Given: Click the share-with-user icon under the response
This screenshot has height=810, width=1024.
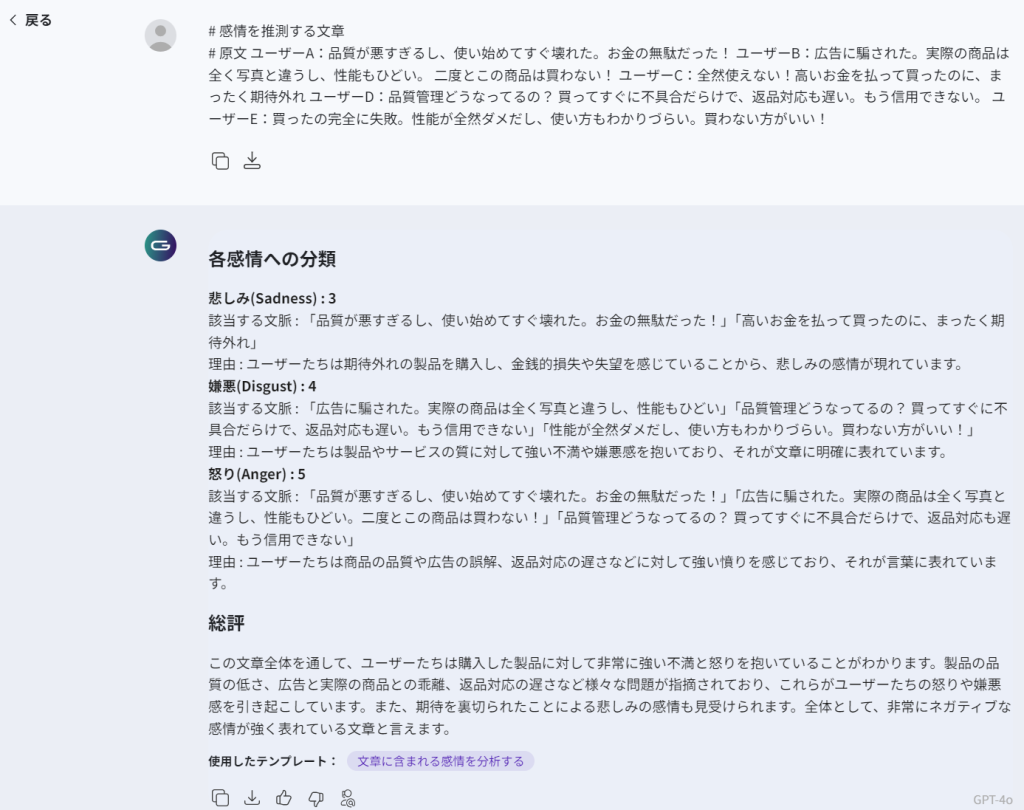Looking at the screenshot, I should coord(348,797).
